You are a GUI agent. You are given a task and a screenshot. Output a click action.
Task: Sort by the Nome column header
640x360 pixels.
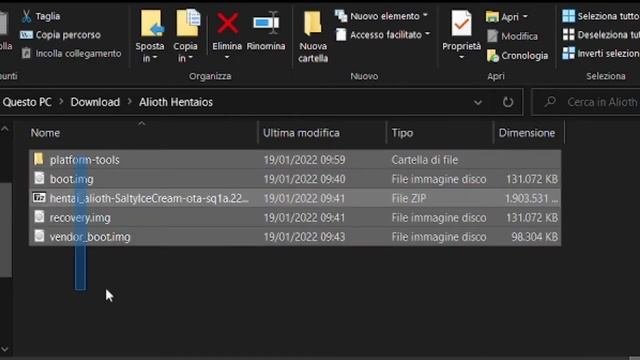pyautogui.click(x=45, y=133)
